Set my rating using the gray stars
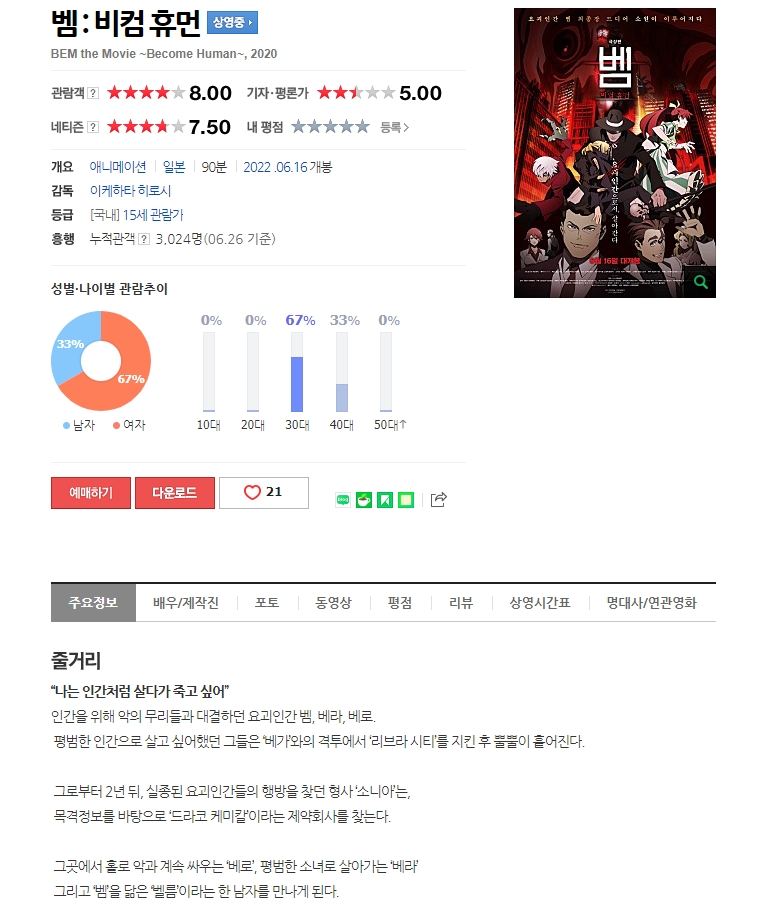 330,126
